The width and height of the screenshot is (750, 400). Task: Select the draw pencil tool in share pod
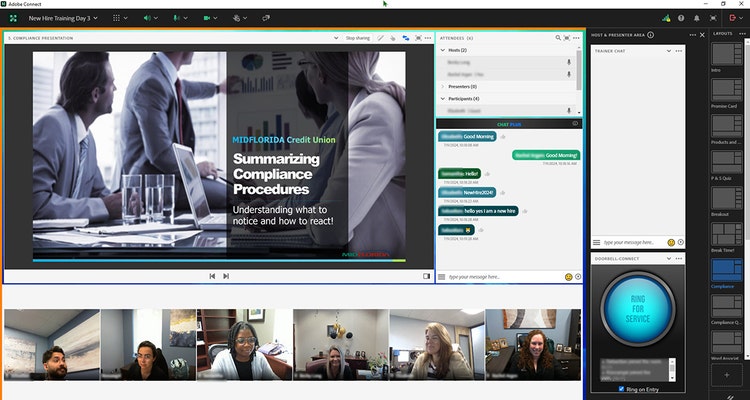point(380,38)
